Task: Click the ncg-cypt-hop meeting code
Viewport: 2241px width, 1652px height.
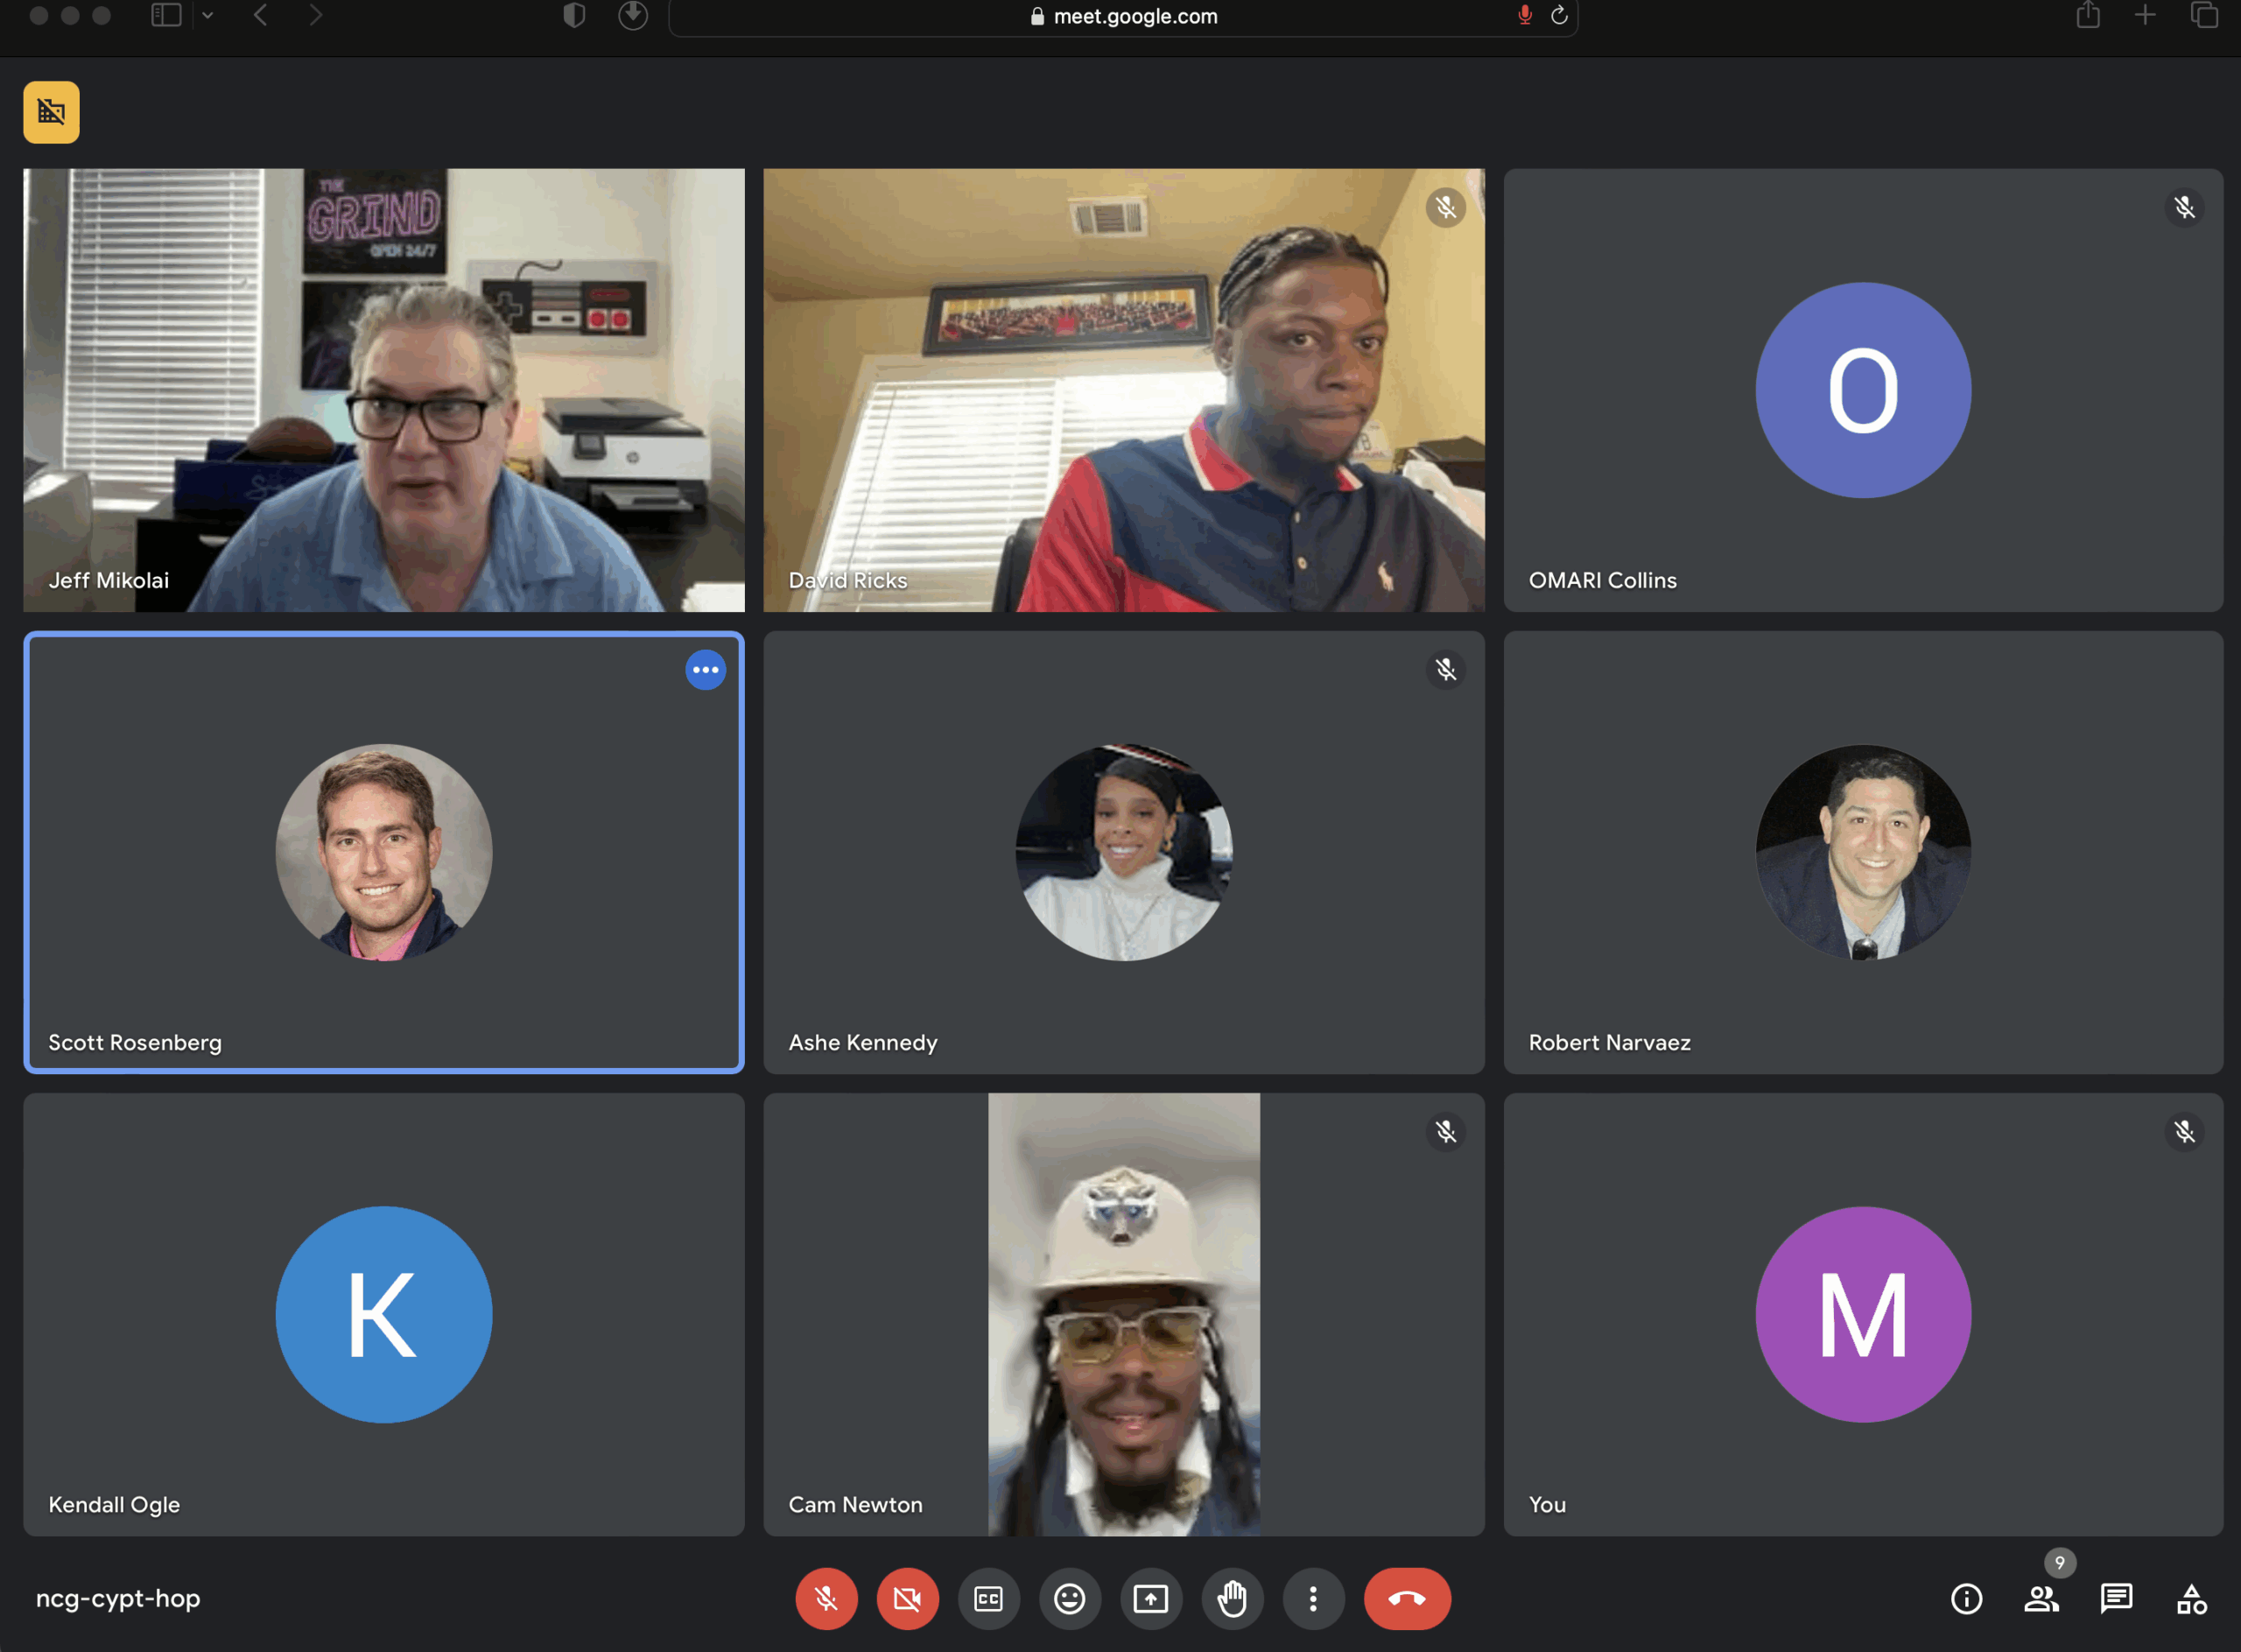Action: coord(118,1598)
